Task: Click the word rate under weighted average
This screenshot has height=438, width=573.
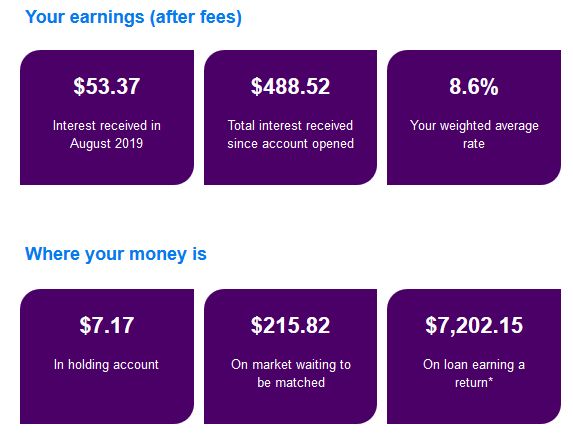Action: [474, 144]
